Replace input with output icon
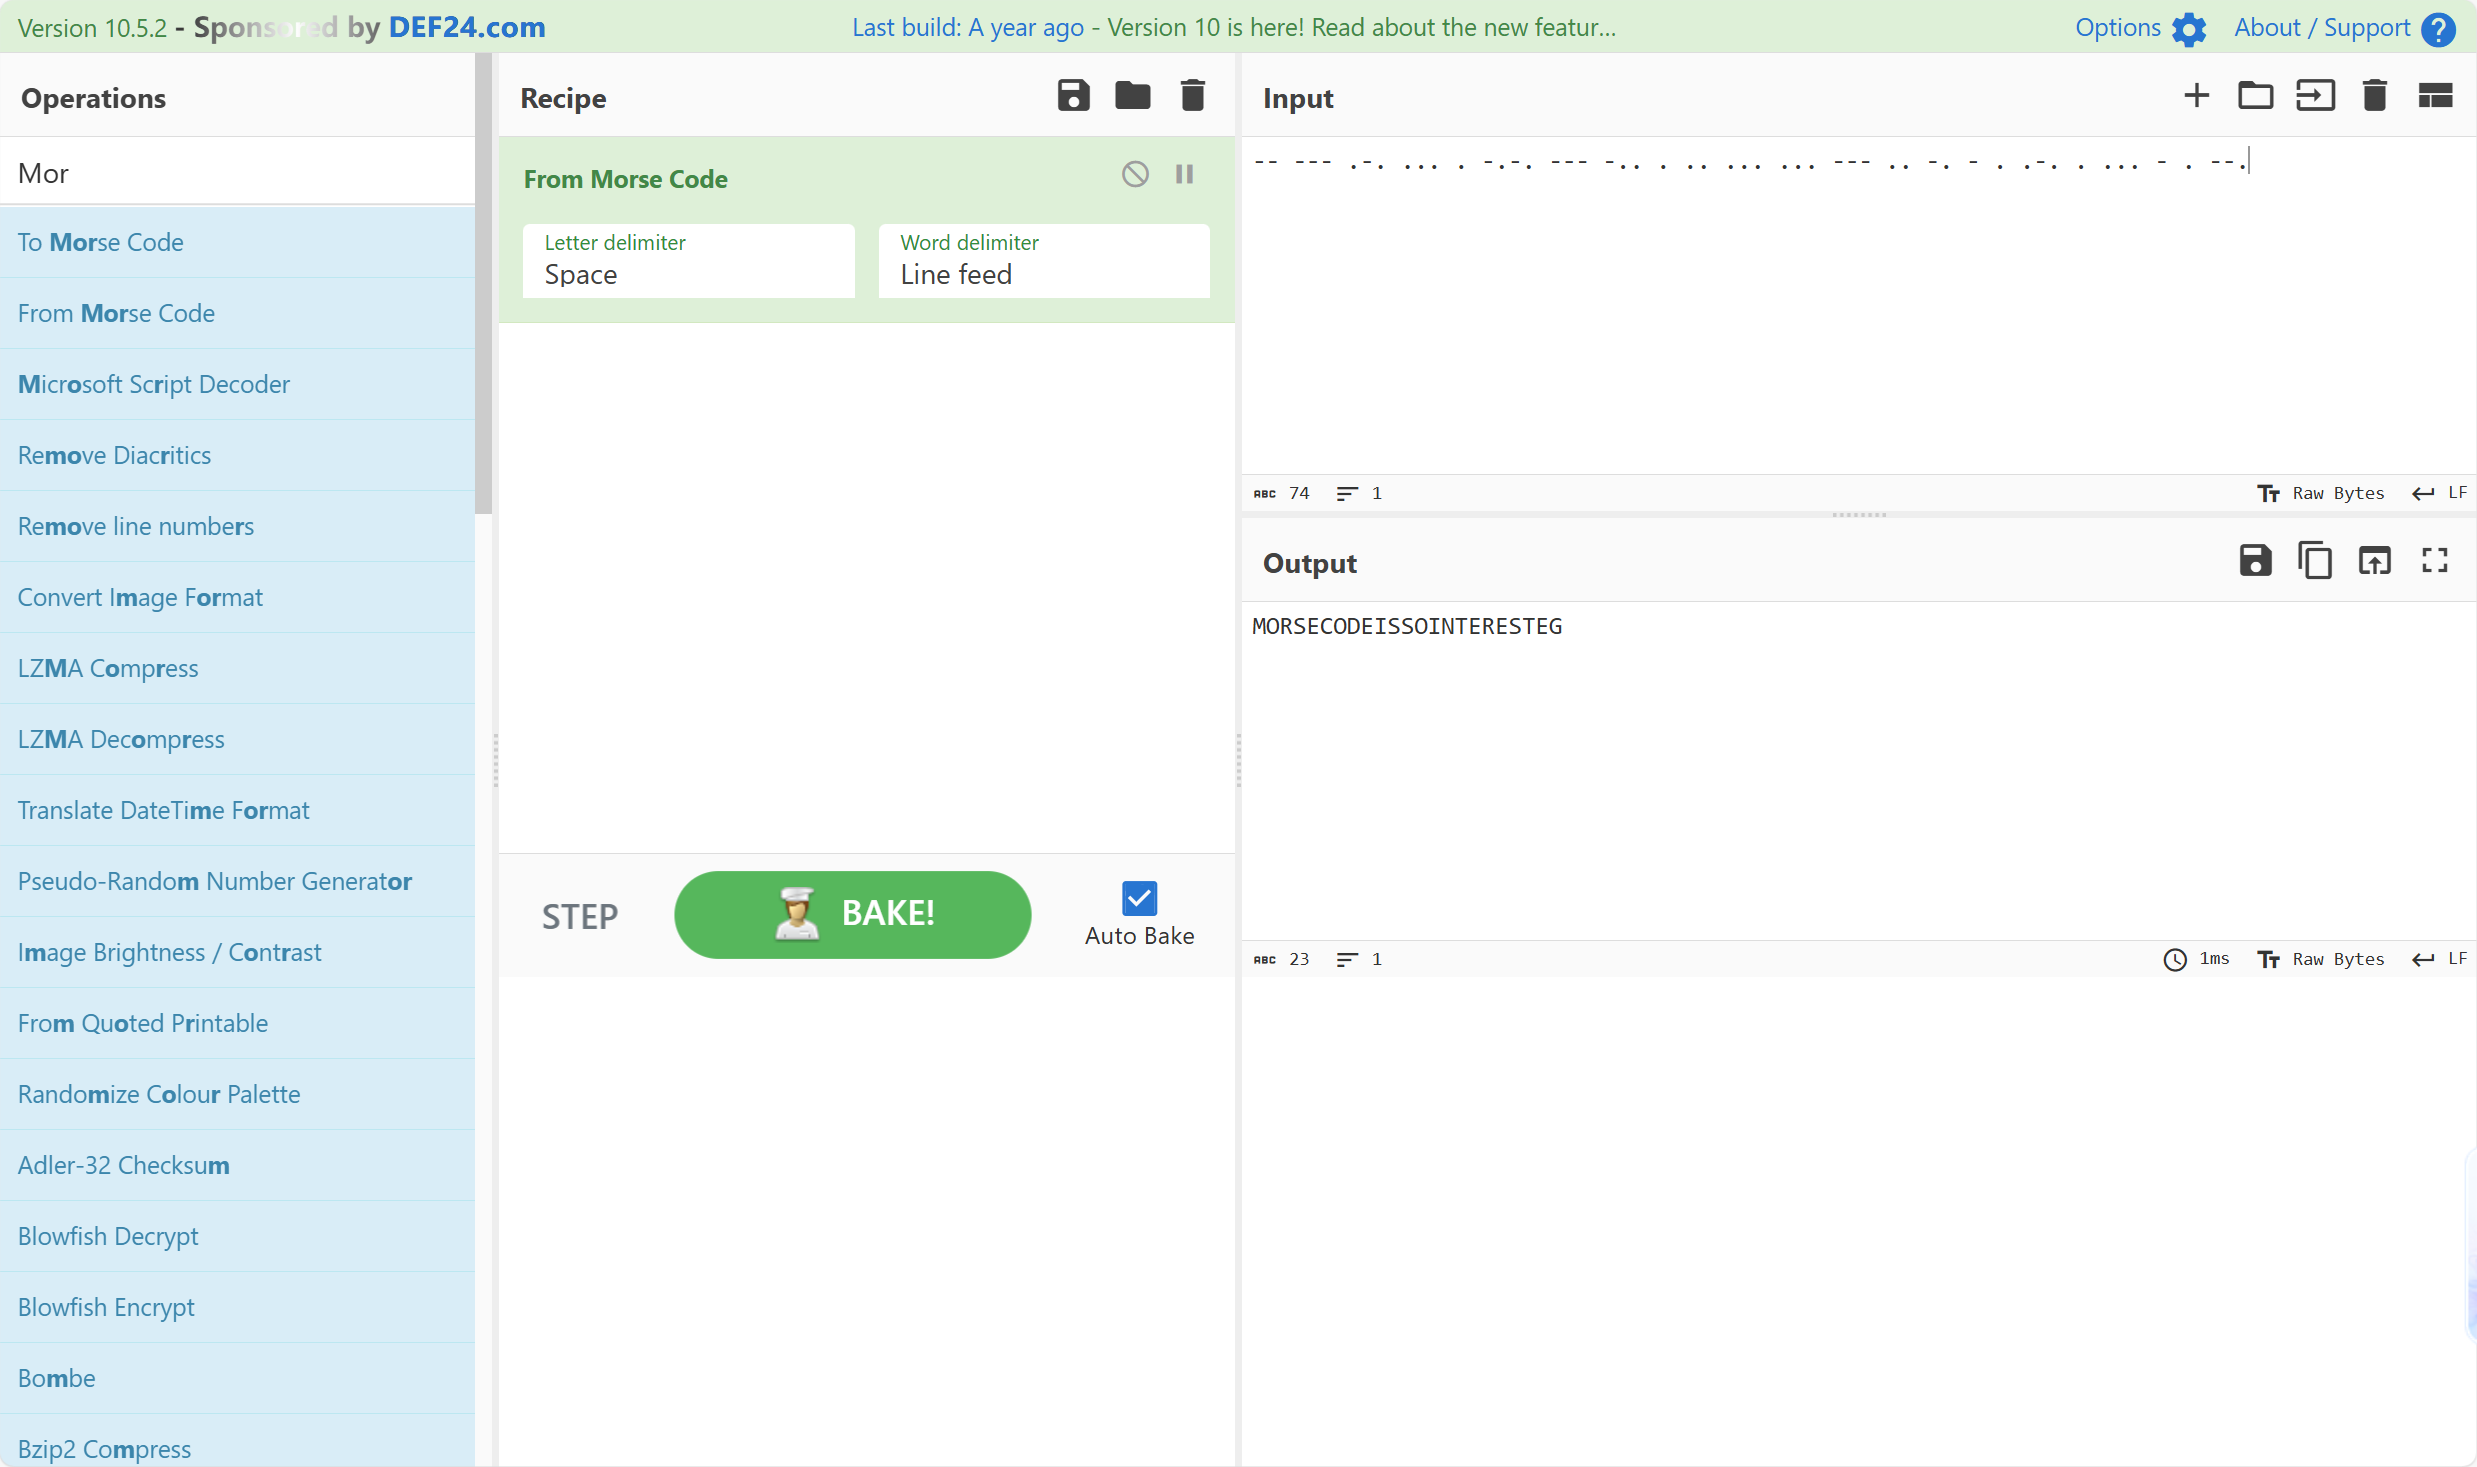 click(x=2375, y=561)
